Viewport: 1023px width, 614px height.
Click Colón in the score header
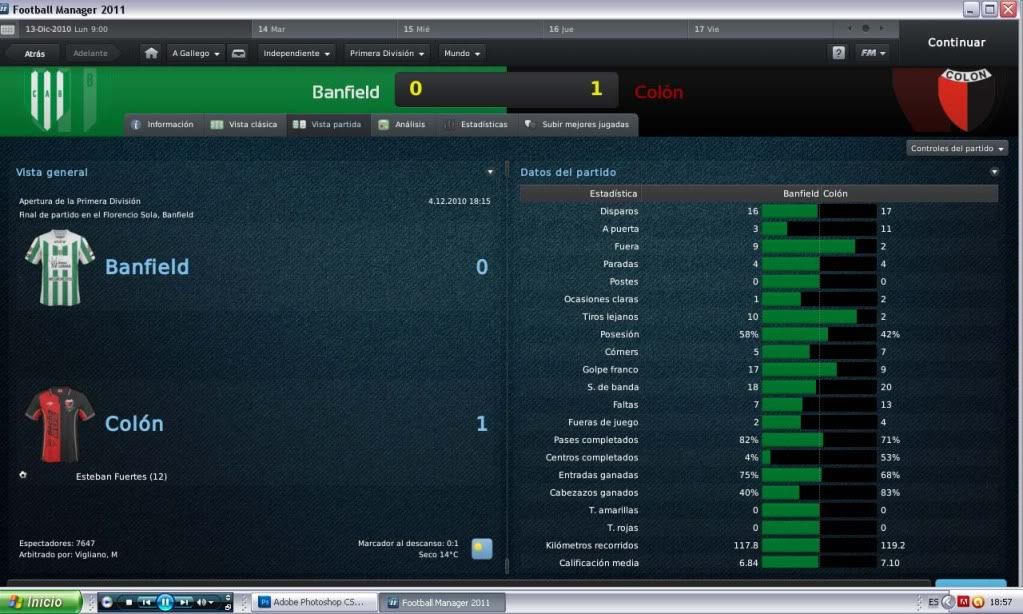(x=659, y=92)
